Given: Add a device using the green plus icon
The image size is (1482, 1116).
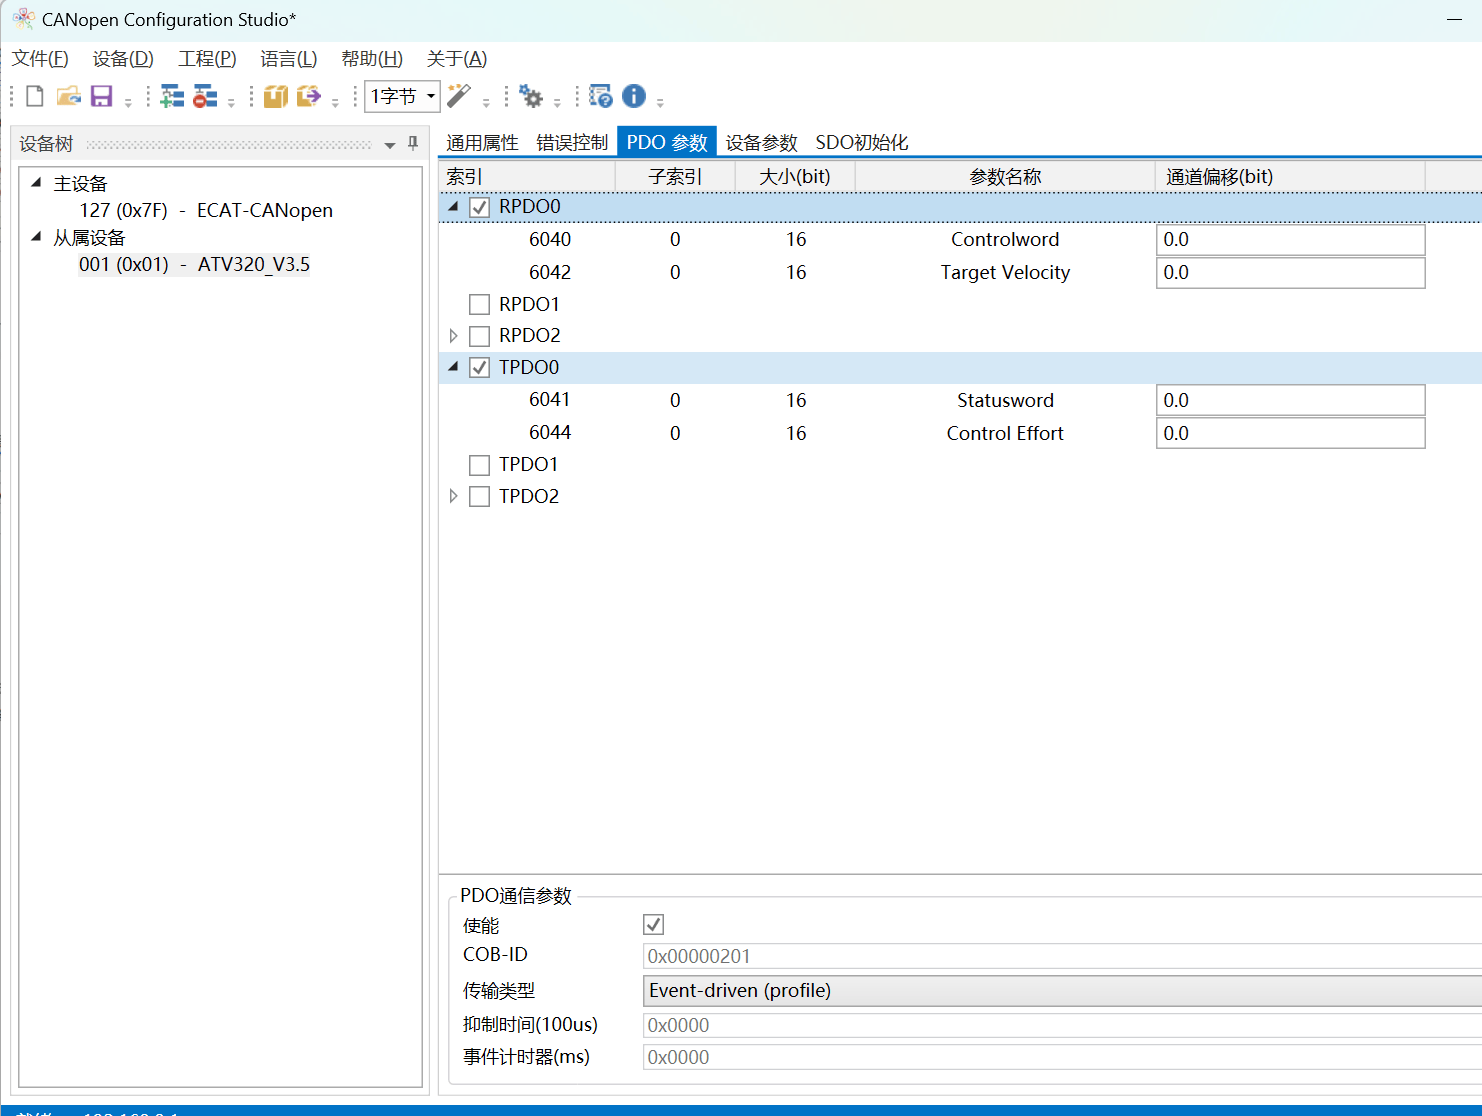Looking at the screenshot, I should click(172, 96).
